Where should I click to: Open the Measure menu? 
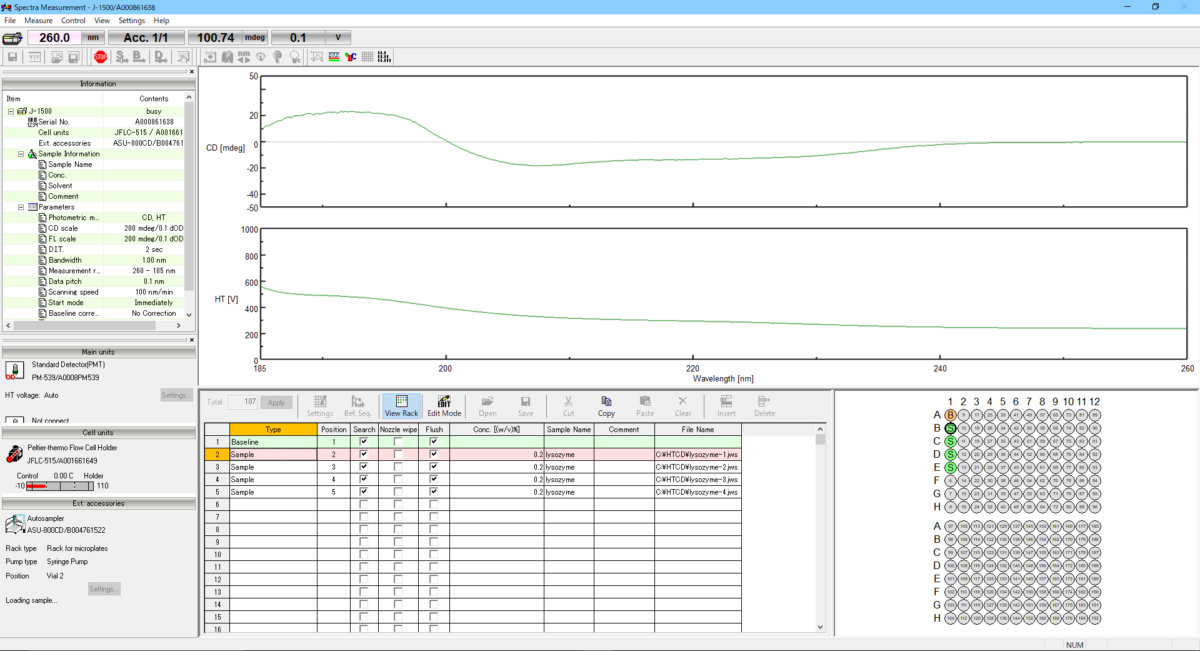click(38, 20)
